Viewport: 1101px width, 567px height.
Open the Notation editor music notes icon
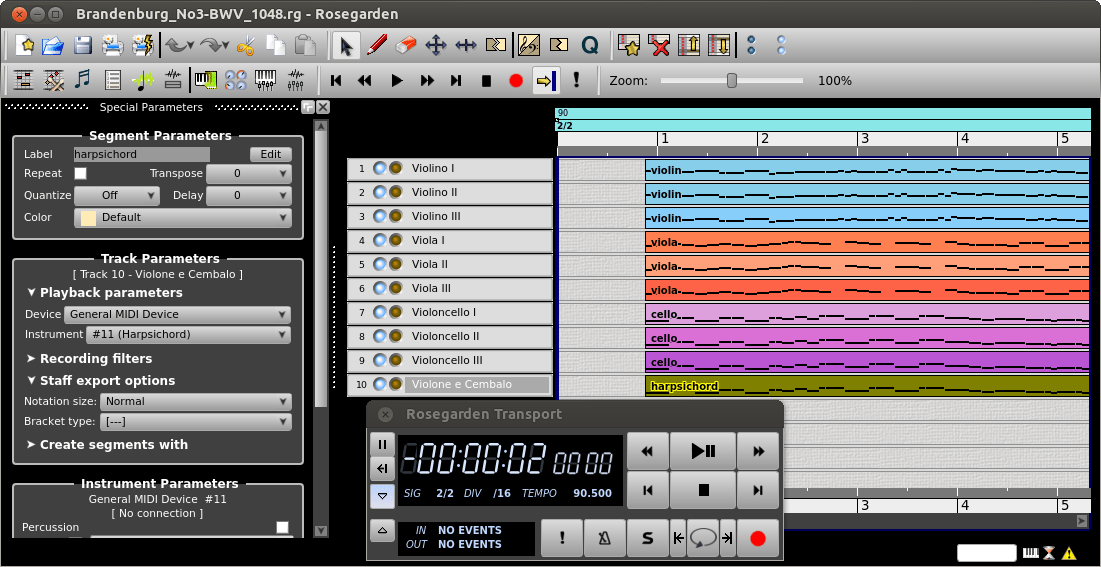tap(84, 80)
